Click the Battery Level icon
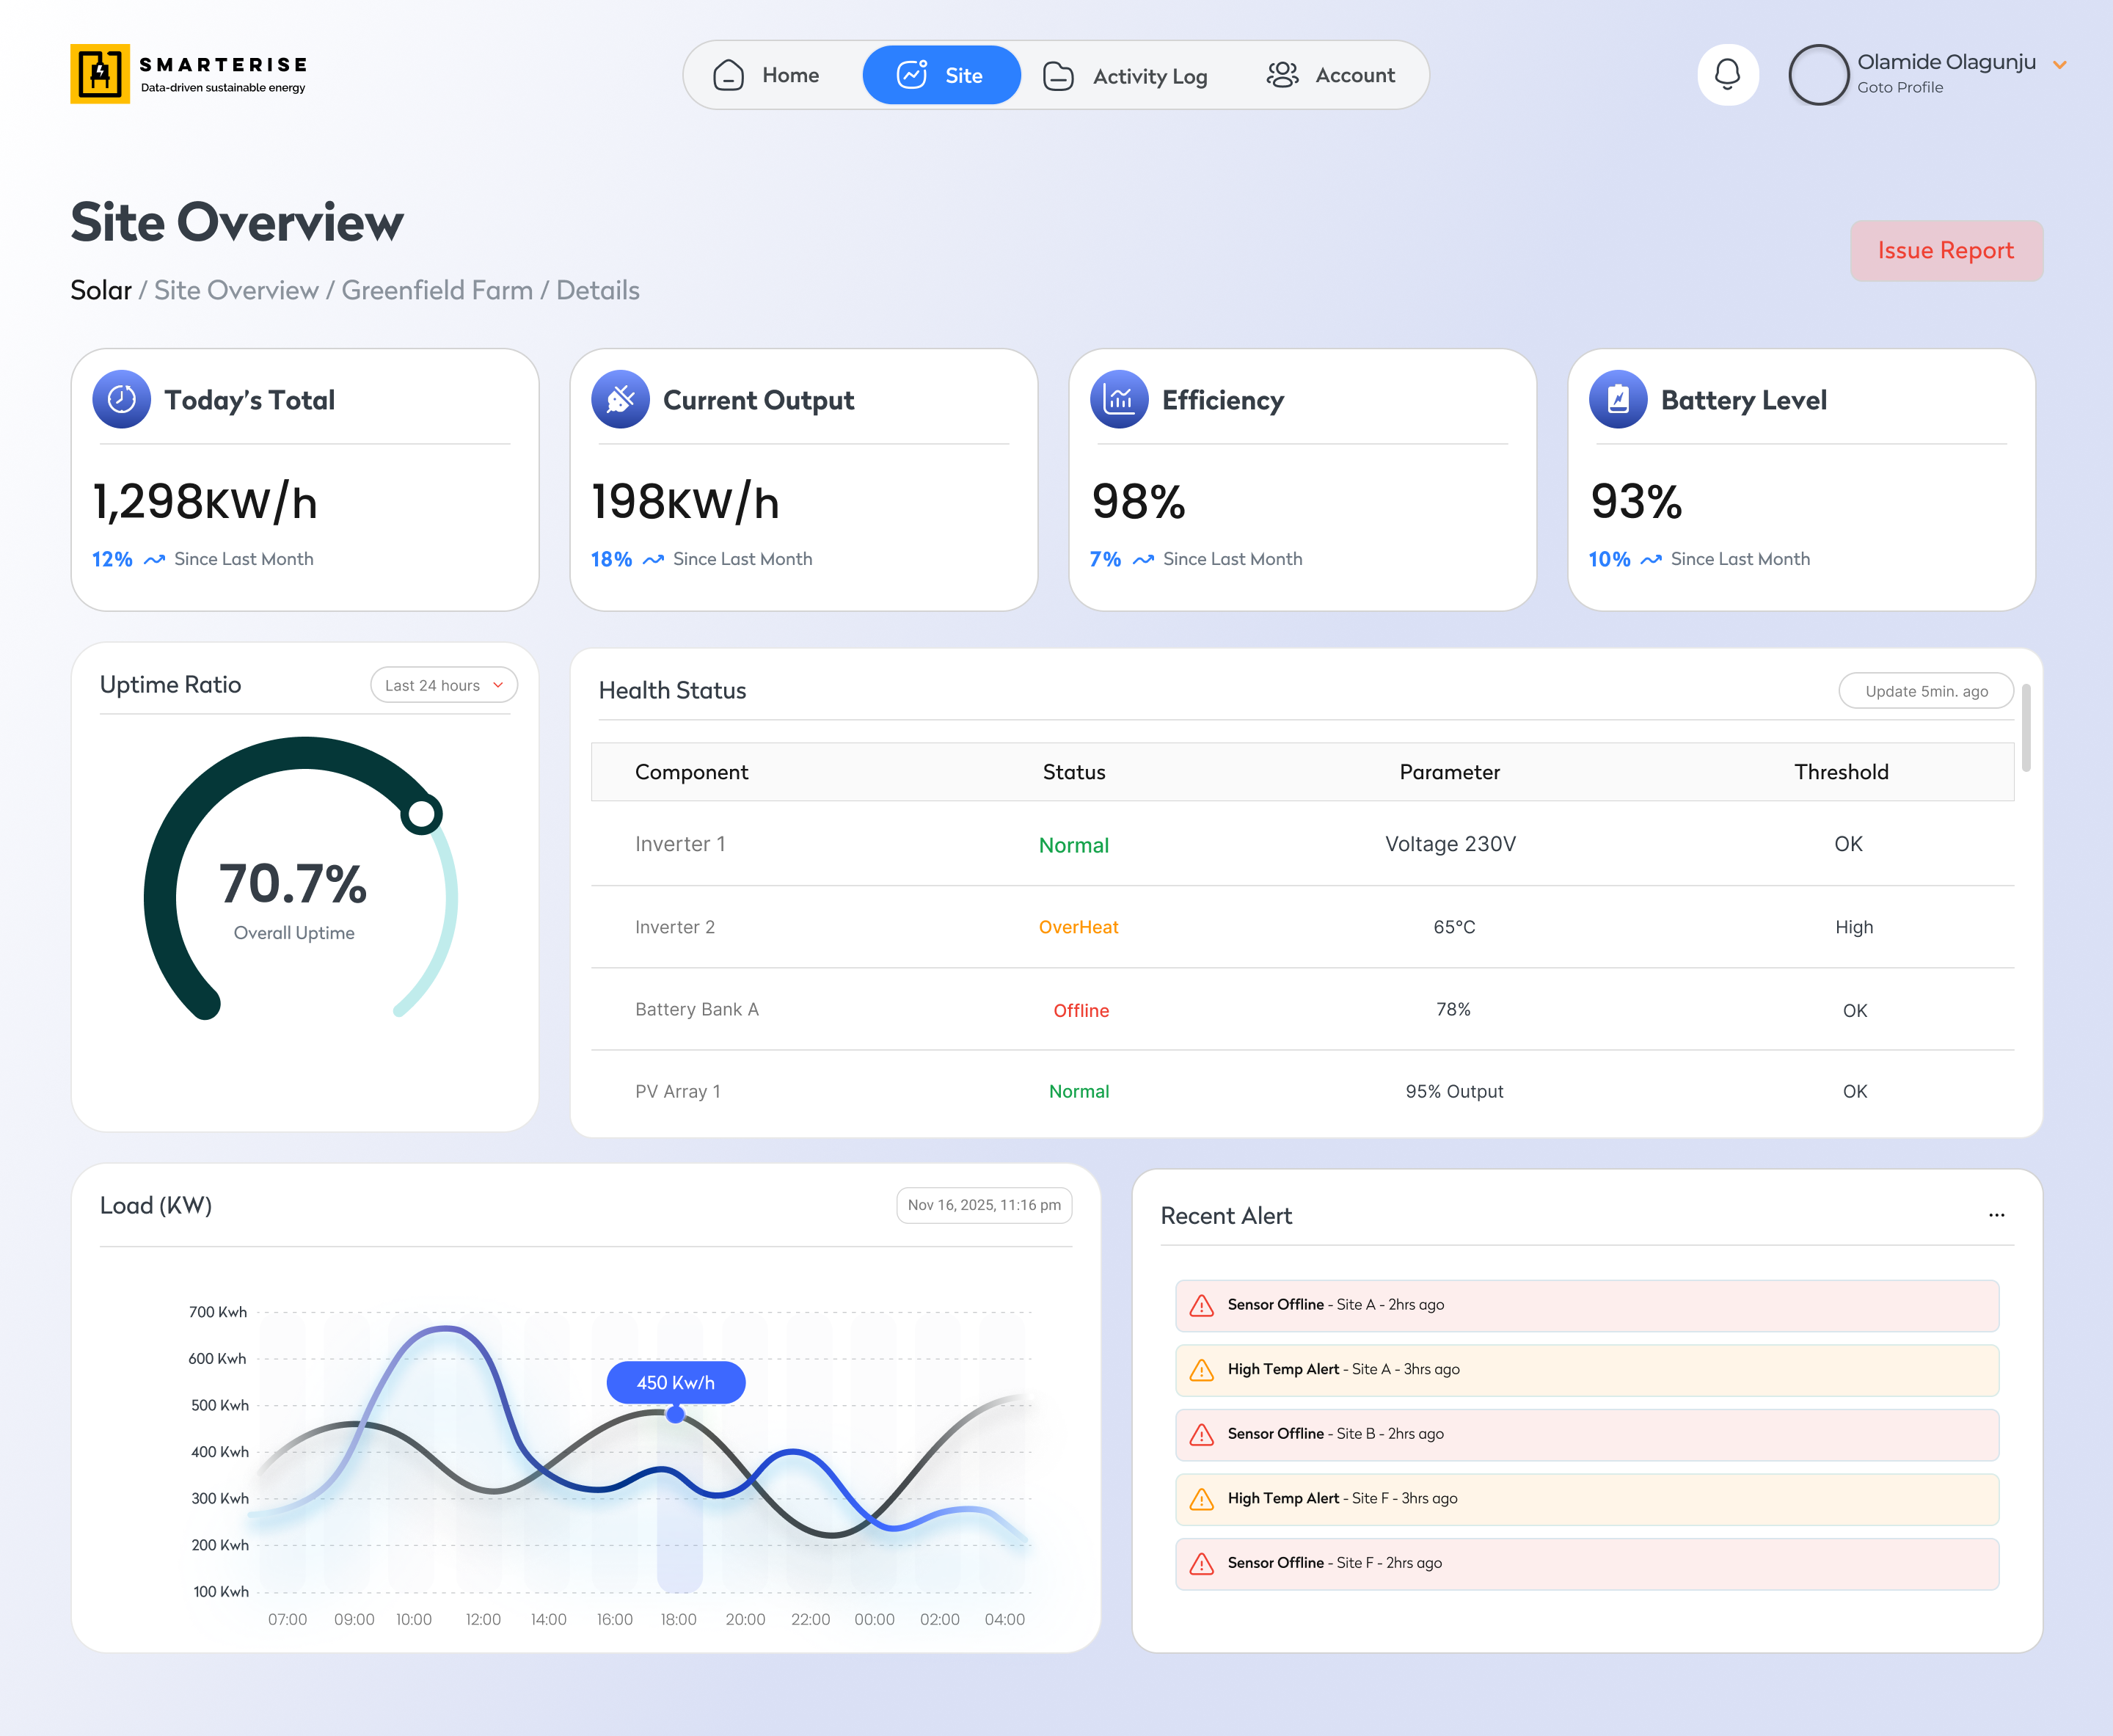The image size is (2113, 1736). pos(1618,400)
